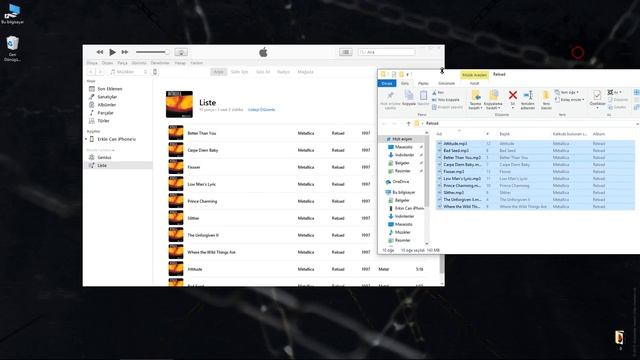Viewport: 640px width, 360px height.
Task: Open the Özellikler button in the ribbon
Action: coord(597,99)
